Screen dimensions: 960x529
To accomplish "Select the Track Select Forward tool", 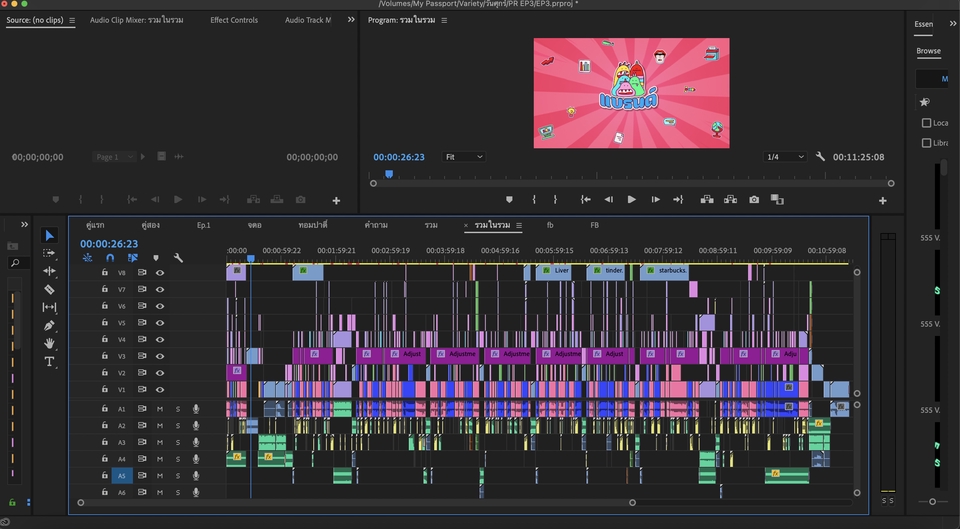I will pos(49,253).
